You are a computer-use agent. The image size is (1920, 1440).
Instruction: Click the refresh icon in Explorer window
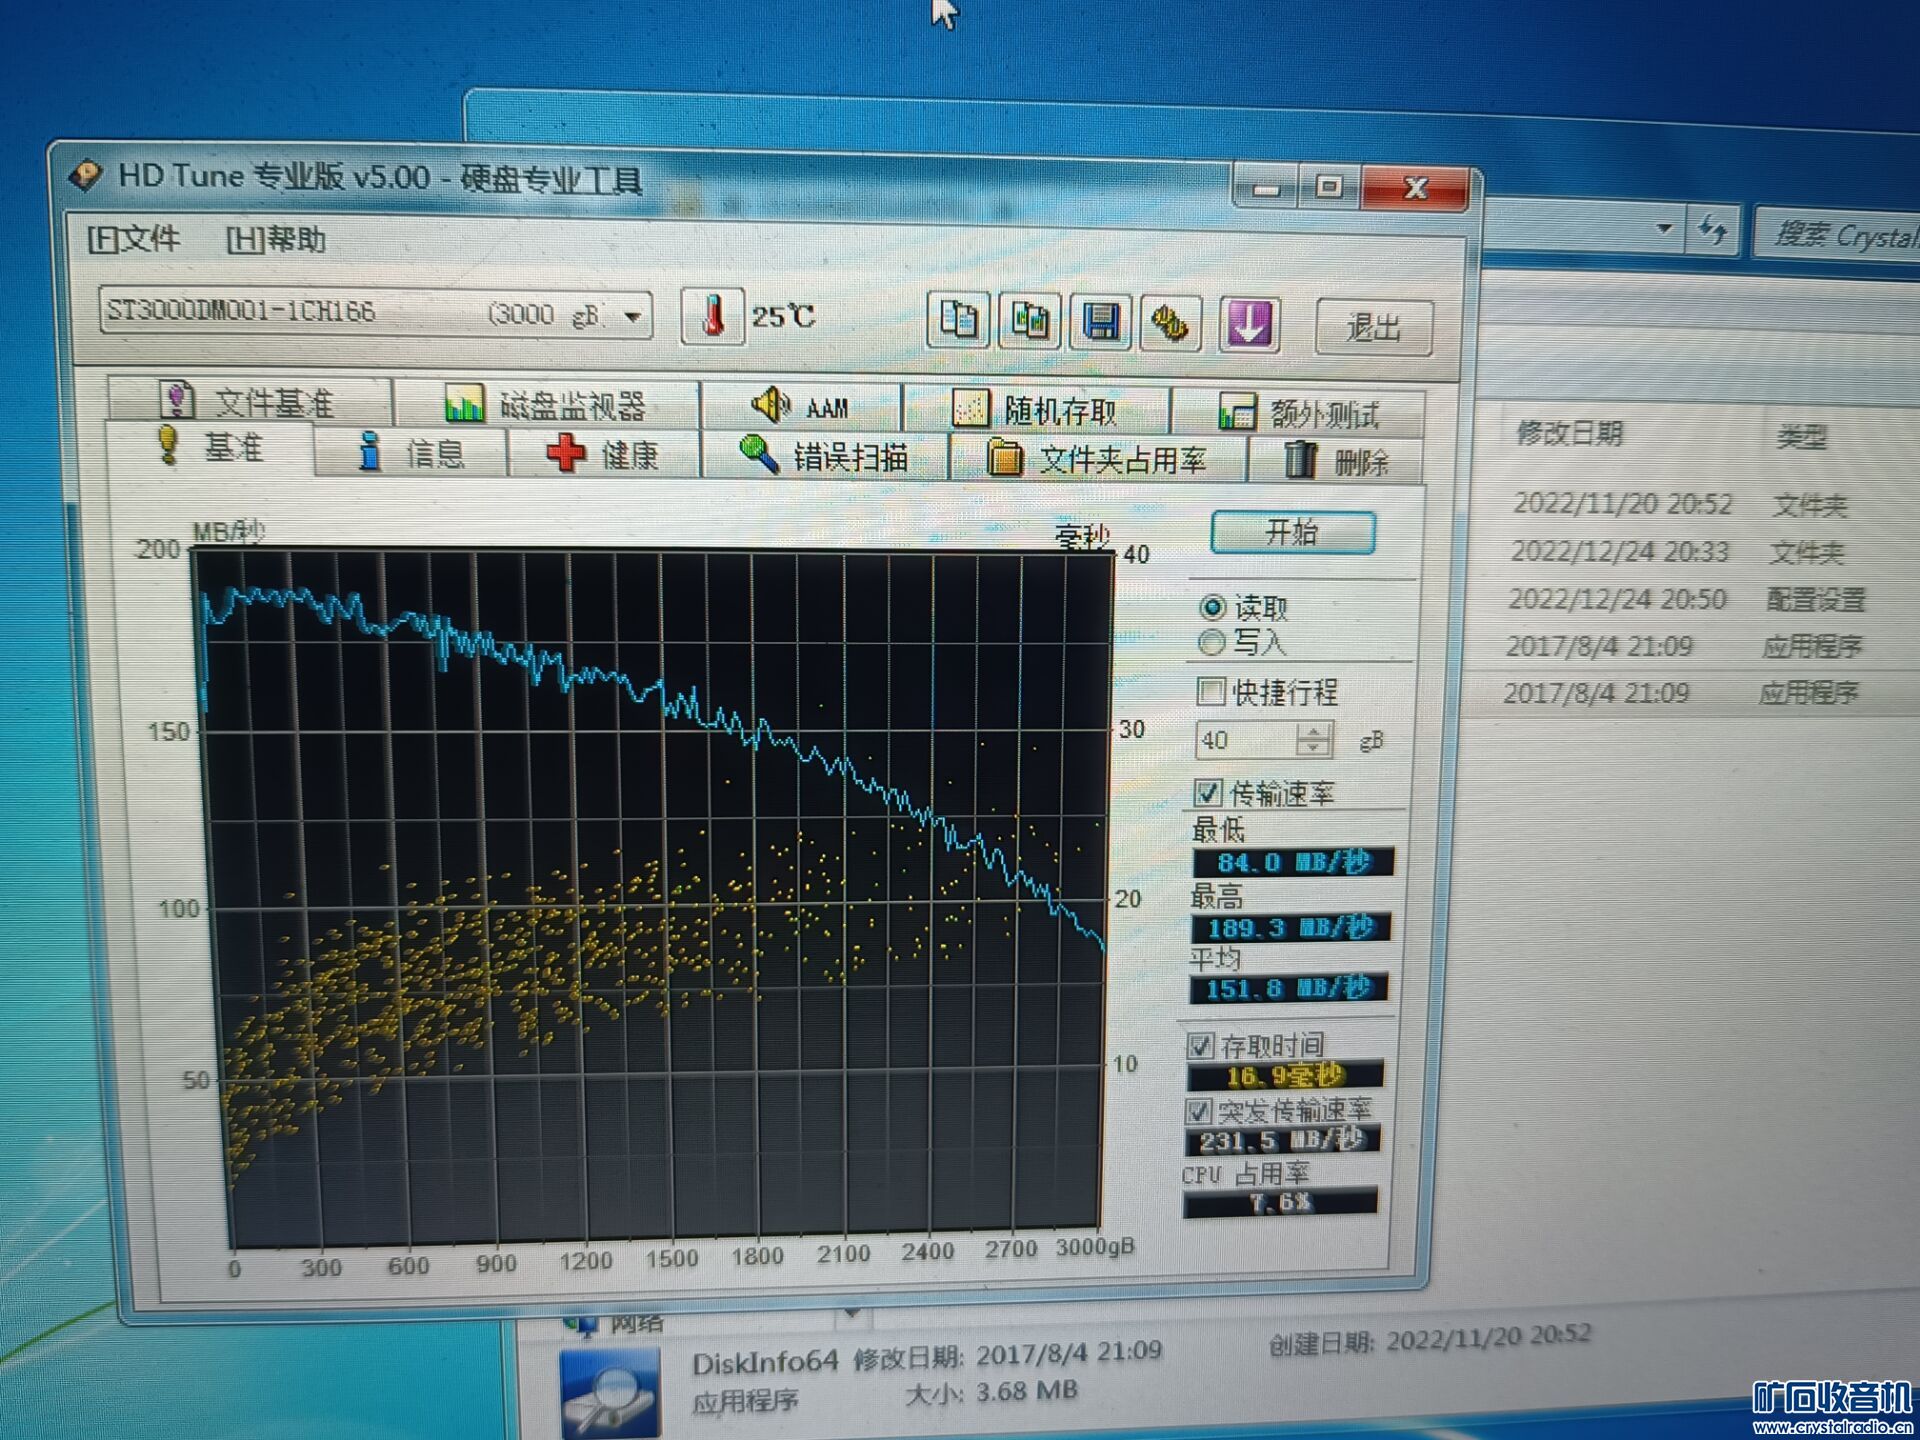[x=1713, y=230]
